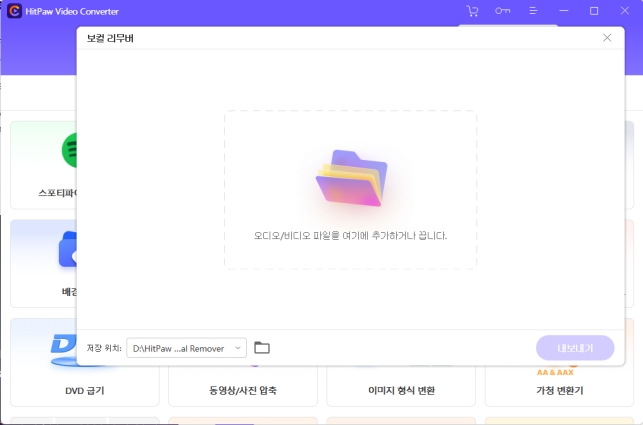643x425 pixels.
Task: Click the add audio/video file text
Action: coord(350,236)
